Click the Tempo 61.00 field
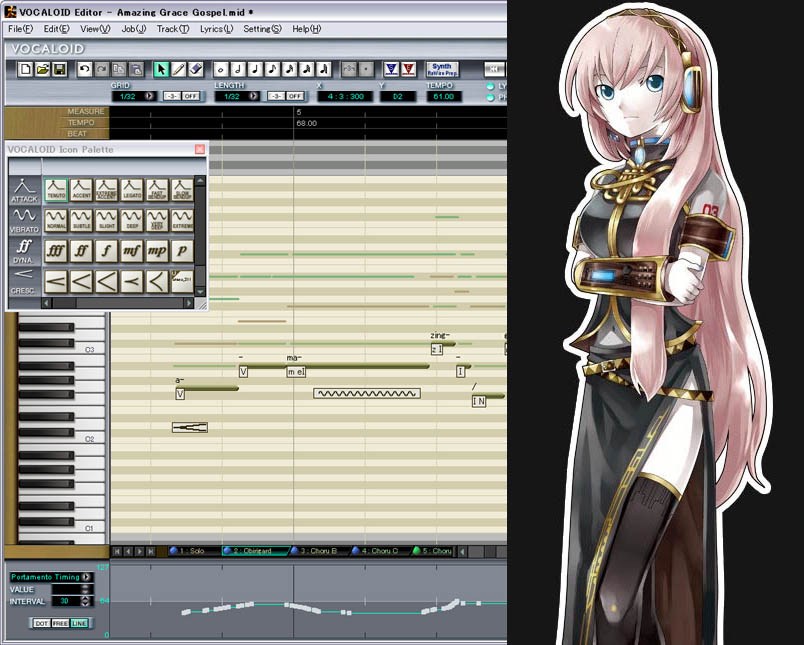 click(441, 96)
